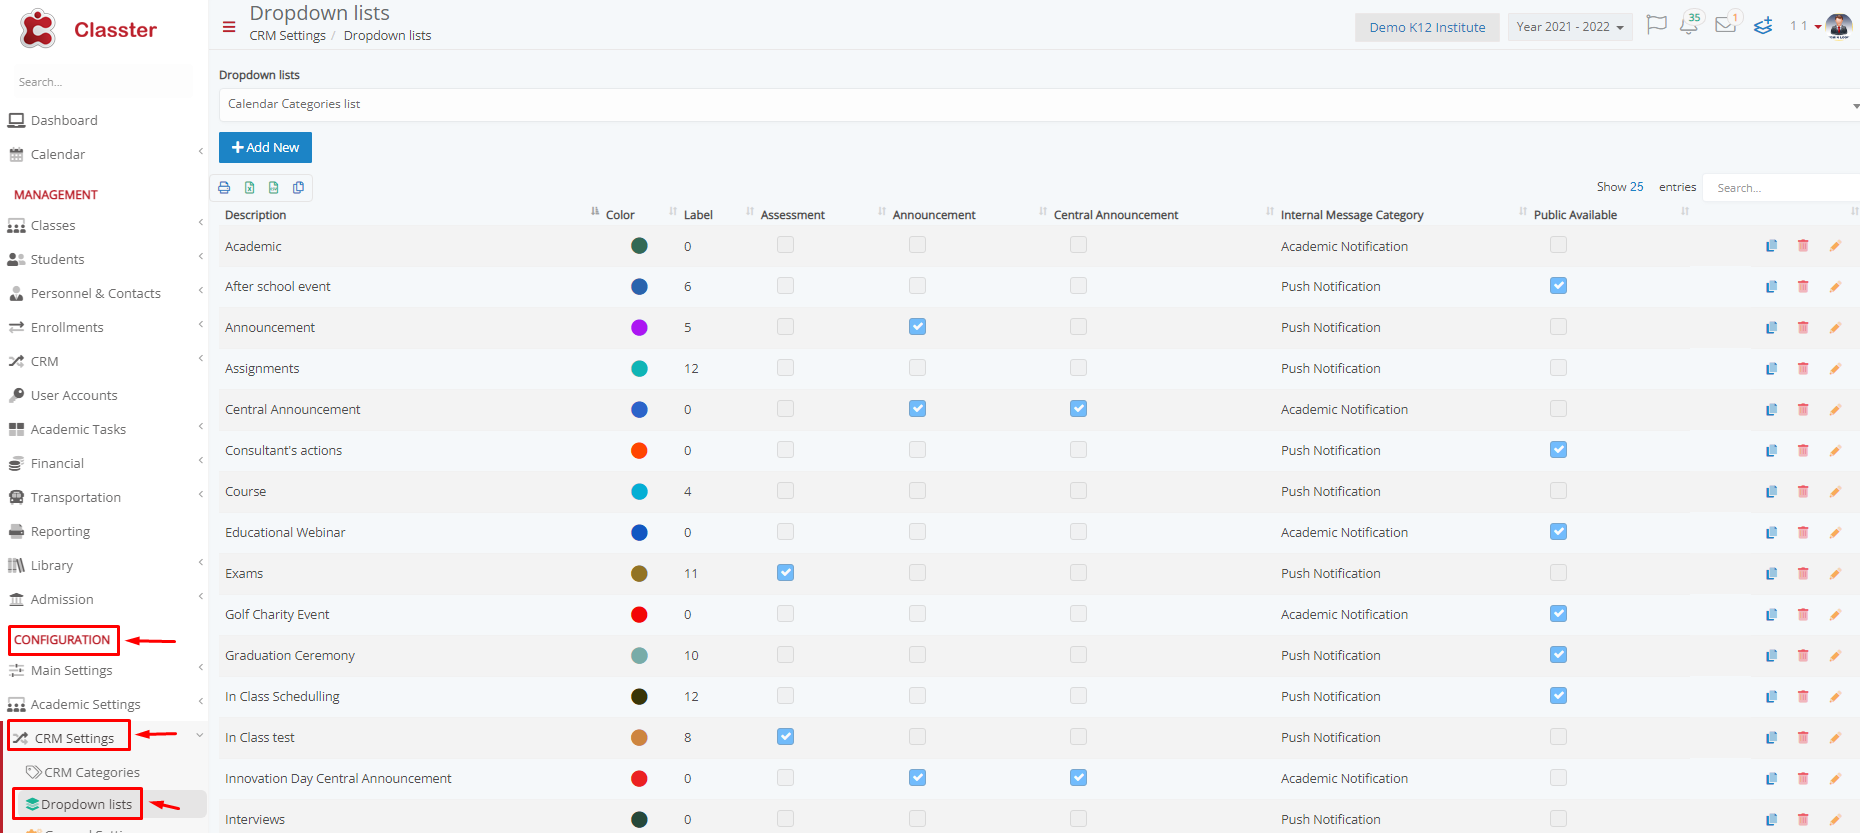Open CRM Categories submenu item
The width and height of the screenshot is (1860, 833).
click(x=92, y=773)
